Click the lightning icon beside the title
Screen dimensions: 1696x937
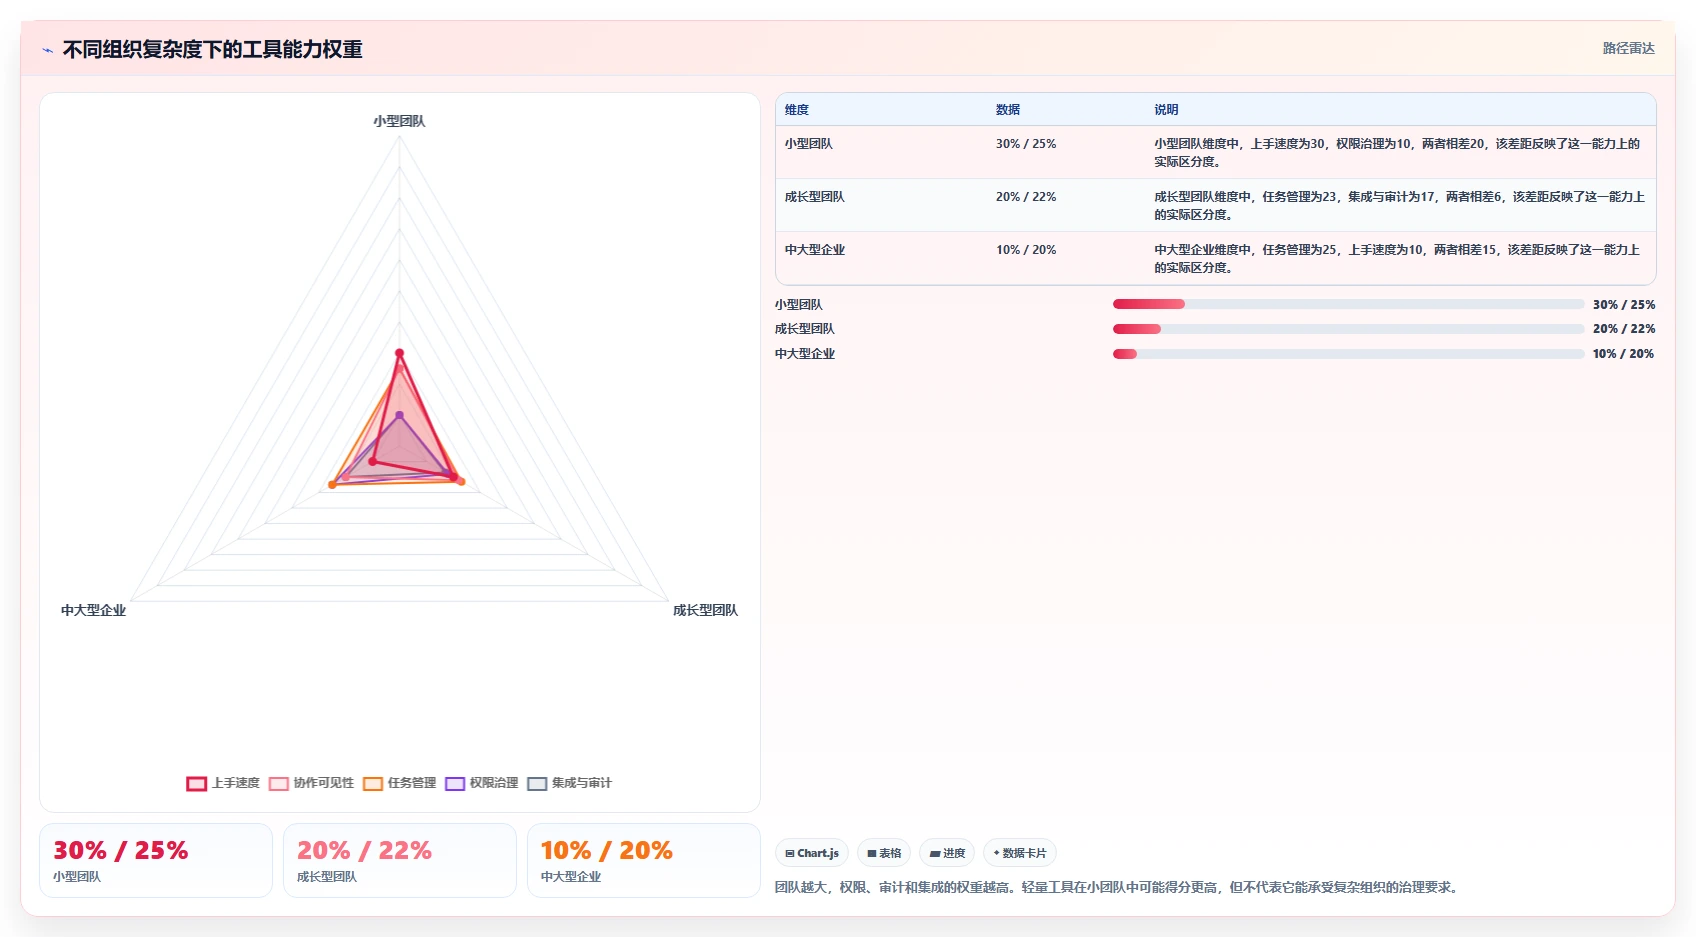(47, 50)
